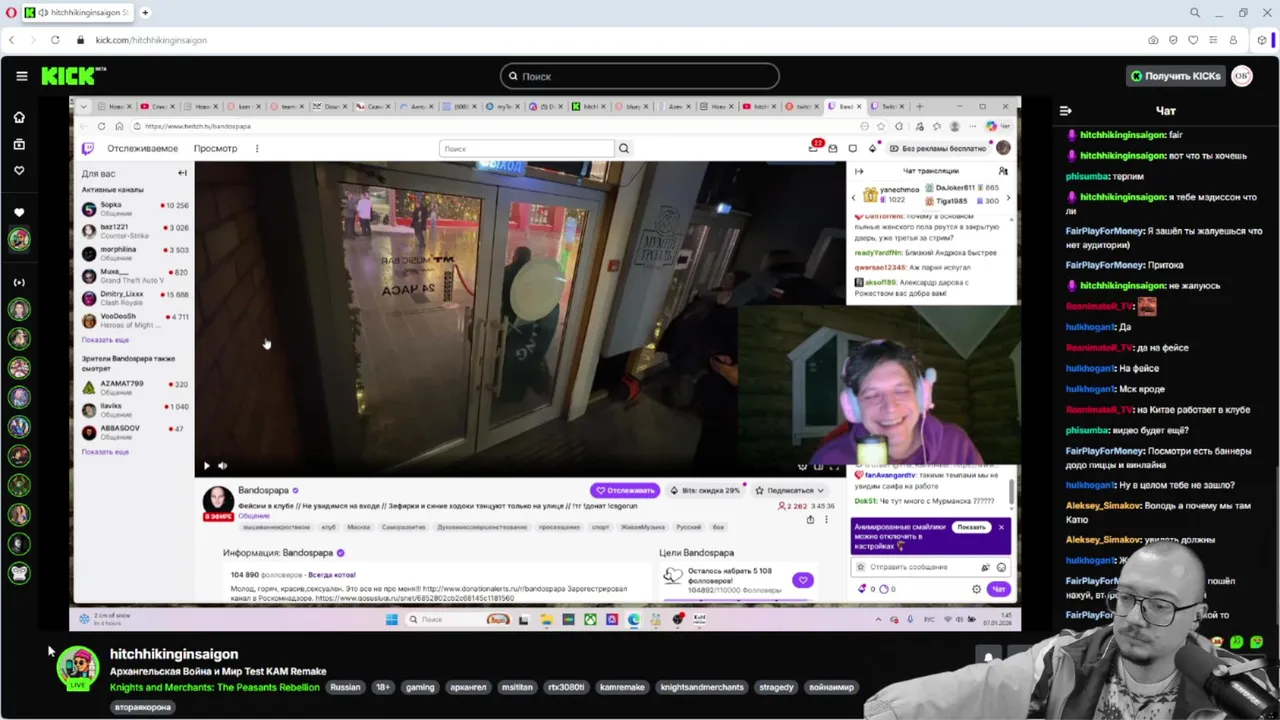Open the Opera main menu icon
This screenshot has height=720, width=1280.
(x=10, y=12)
